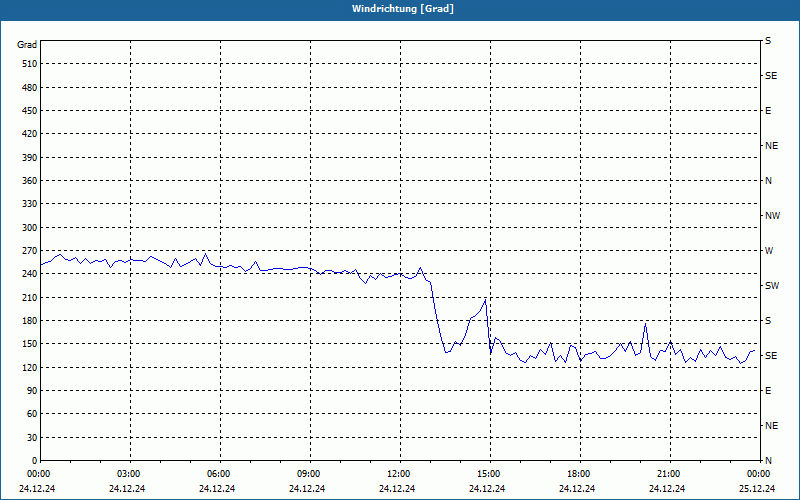Click the 90 value on left axis
This screenshot has width=800, height=500.
coord(32,391)
